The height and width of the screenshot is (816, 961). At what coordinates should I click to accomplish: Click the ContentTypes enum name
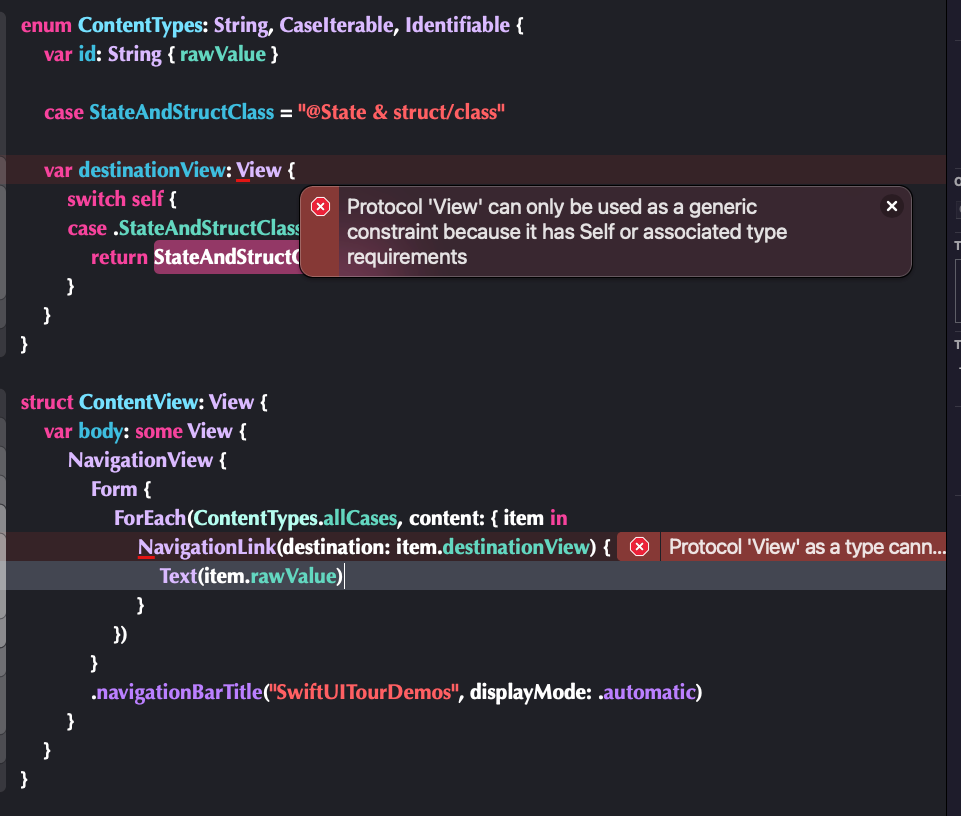coord(140,25)
